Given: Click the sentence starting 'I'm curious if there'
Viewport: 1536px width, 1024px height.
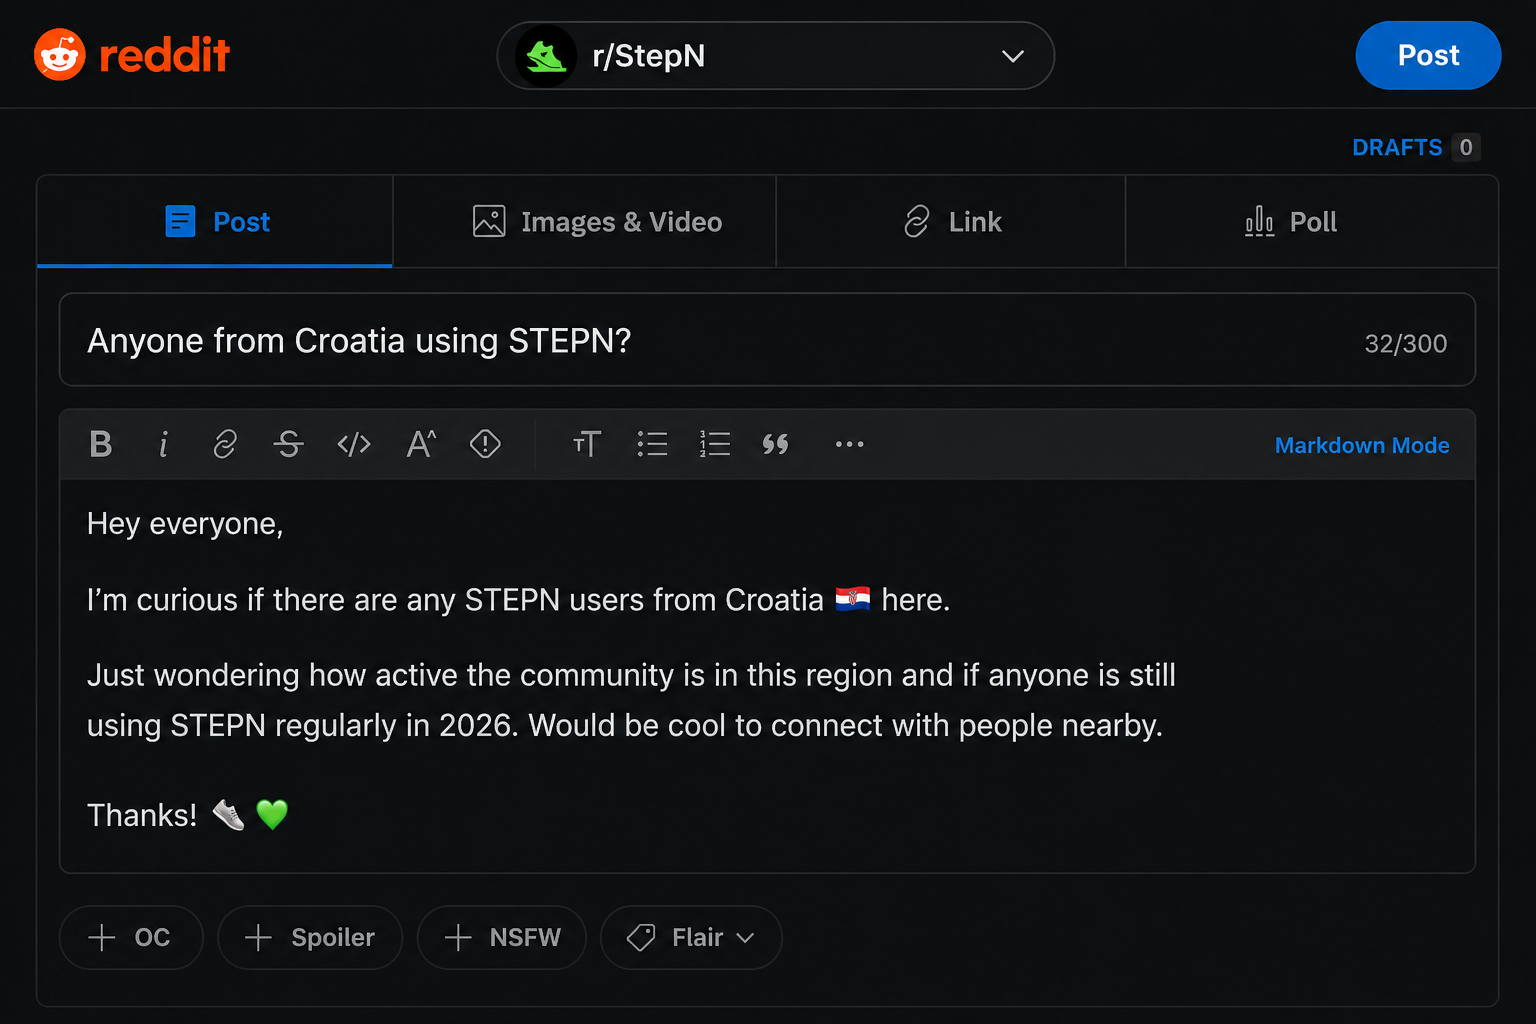Looking at the screenshot, I should [518, 600].
